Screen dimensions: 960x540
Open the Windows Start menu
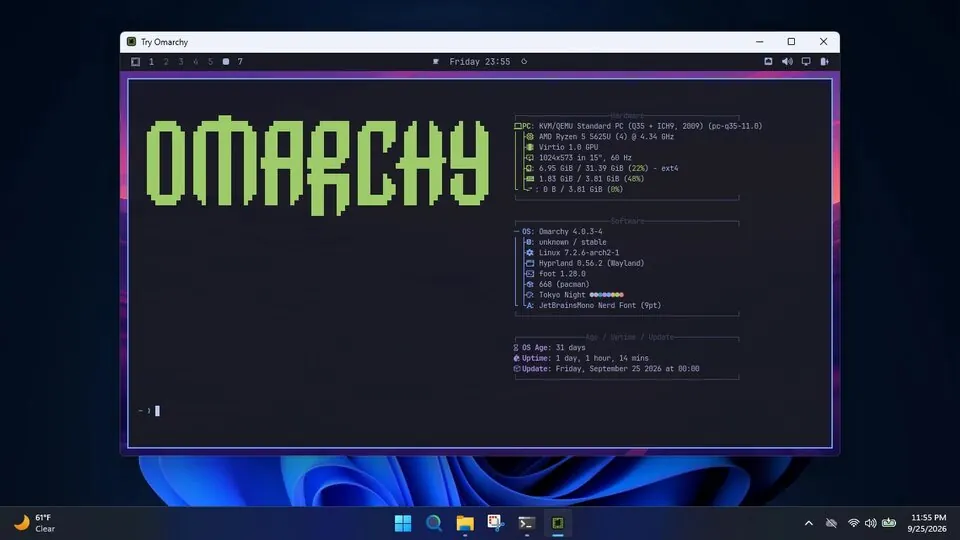pyautogui.click(x=403, y=523)
